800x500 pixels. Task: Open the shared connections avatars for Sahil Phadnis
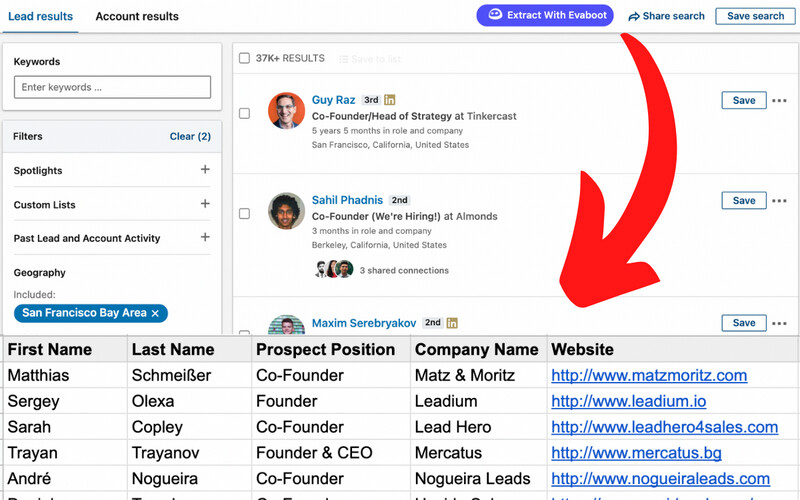click(x=334, y=269)
